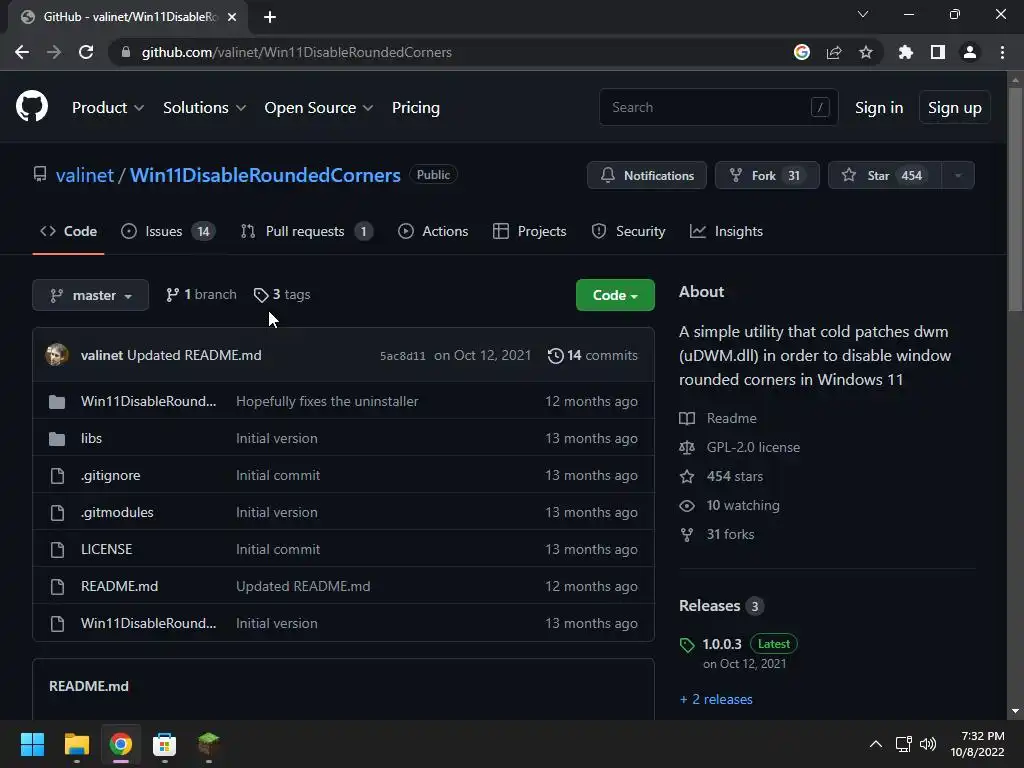Open the volume speaker tray icon
This screenshot has height=768, width=1024.
[928, 744]
